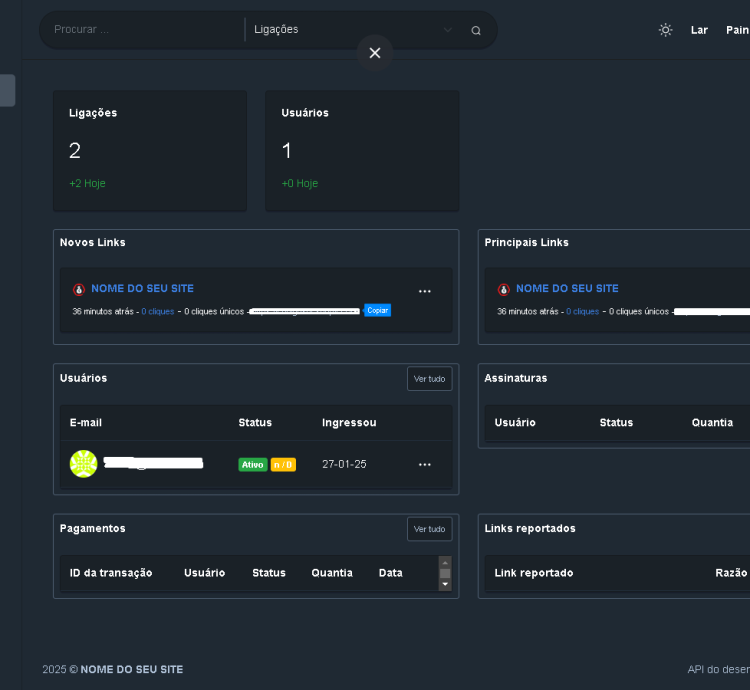Open NOME DO SEU SITE link in Novos Links
The height and width of the screenshot is (690, 750).
(142, 288)
